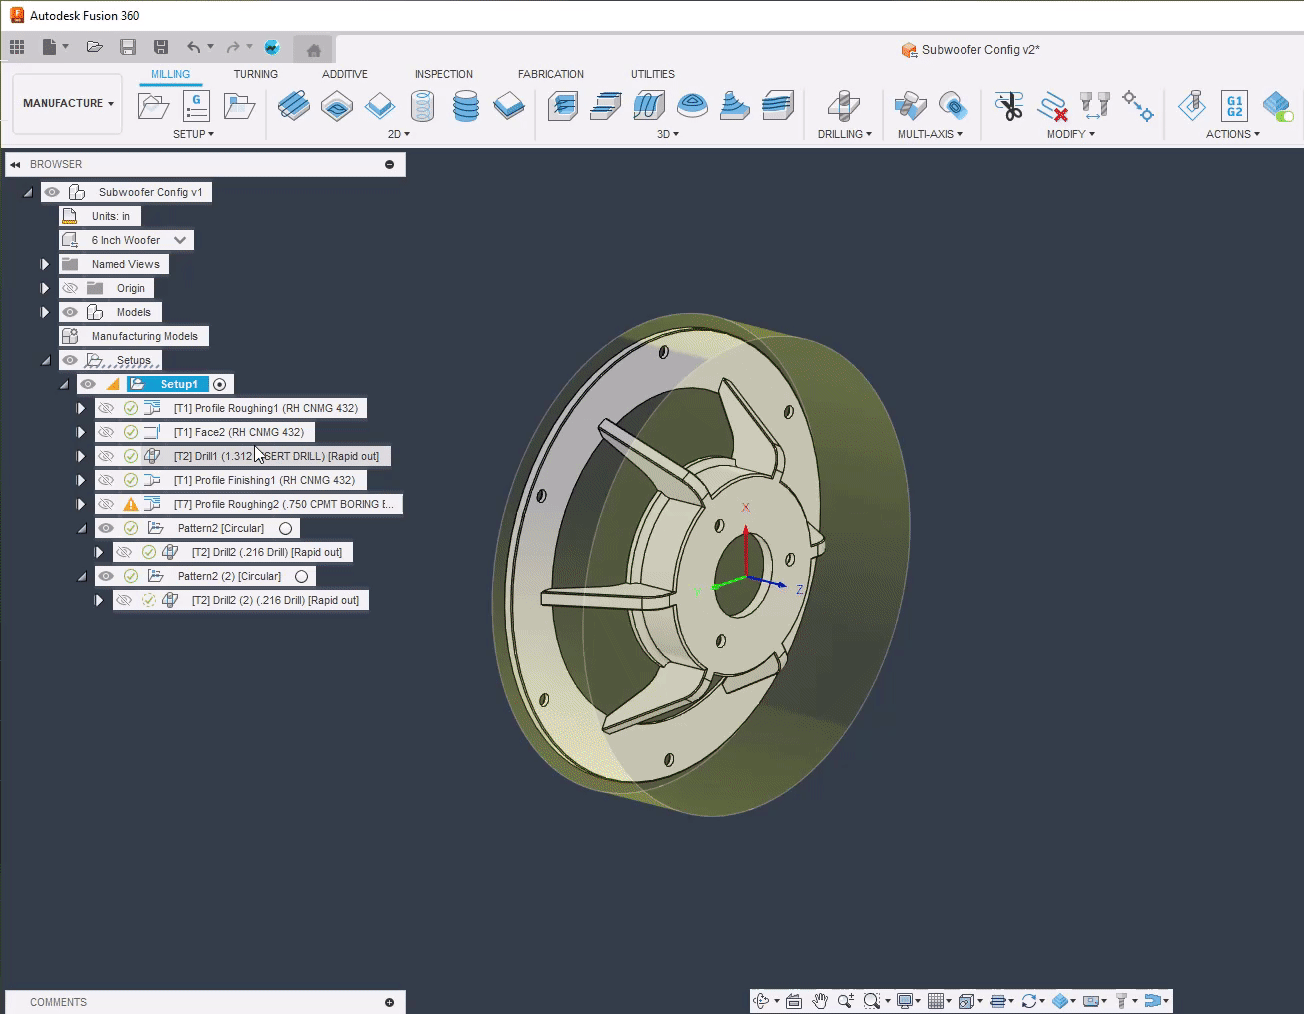Screen dimensions: 1304x1014
Task: Click the Post Process G1 G2 icon
Action: point(1234,105)
